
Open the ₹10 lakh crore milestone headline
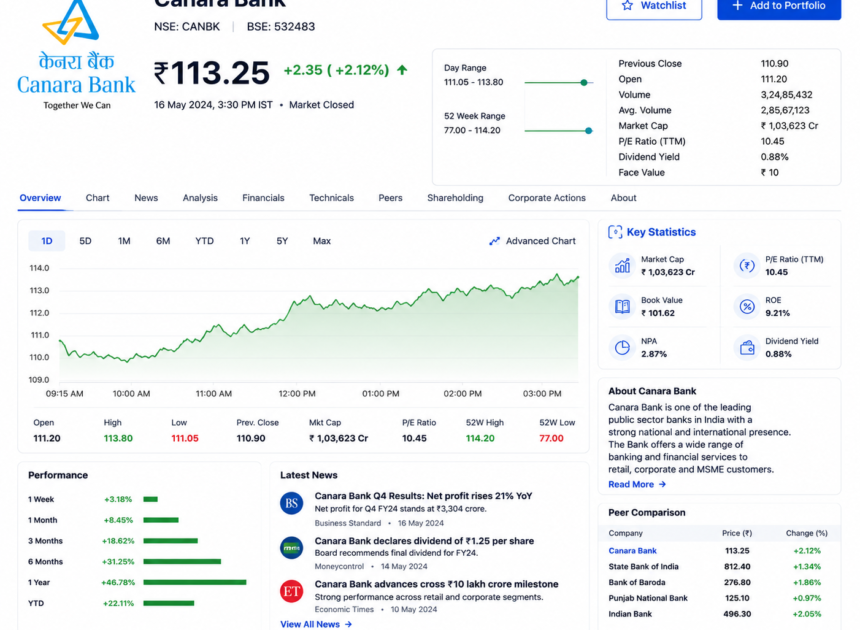(437, 584)
